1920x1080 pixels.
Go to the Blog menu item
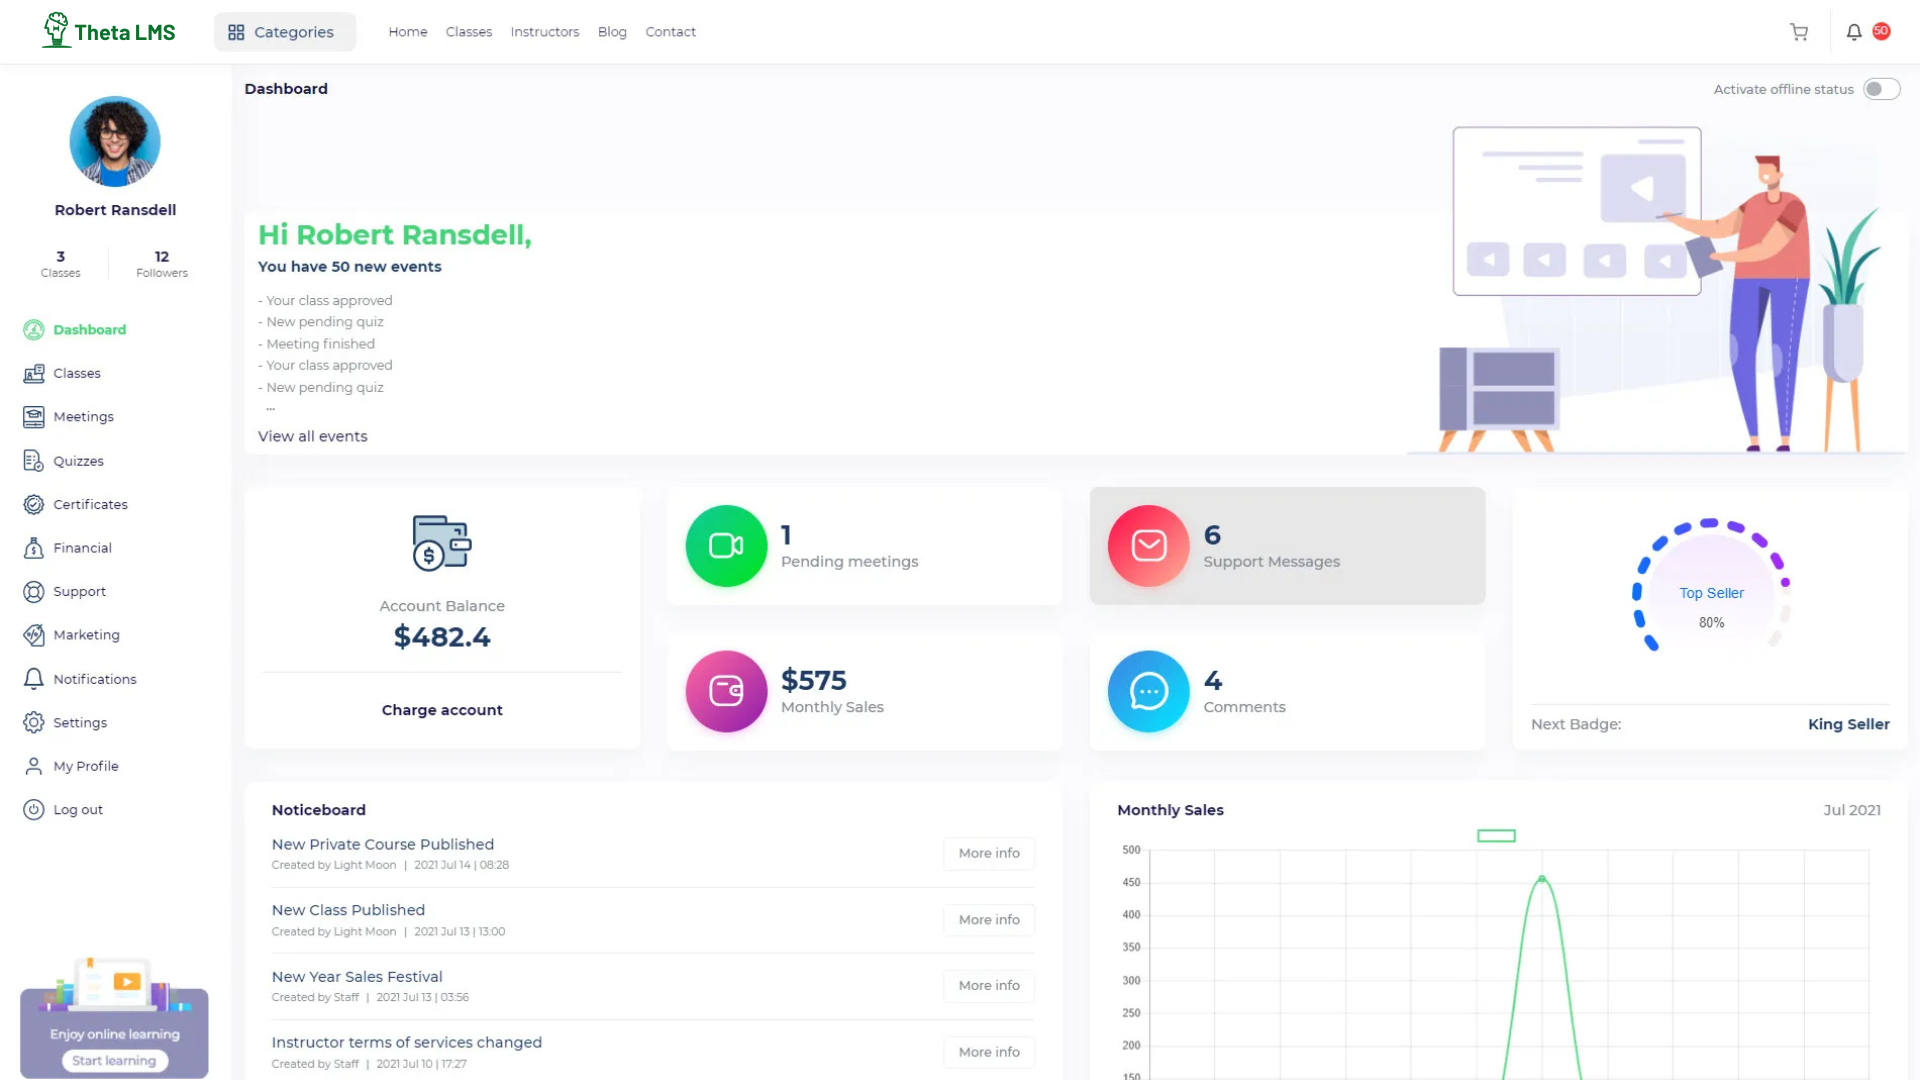[x=612, y=32]
